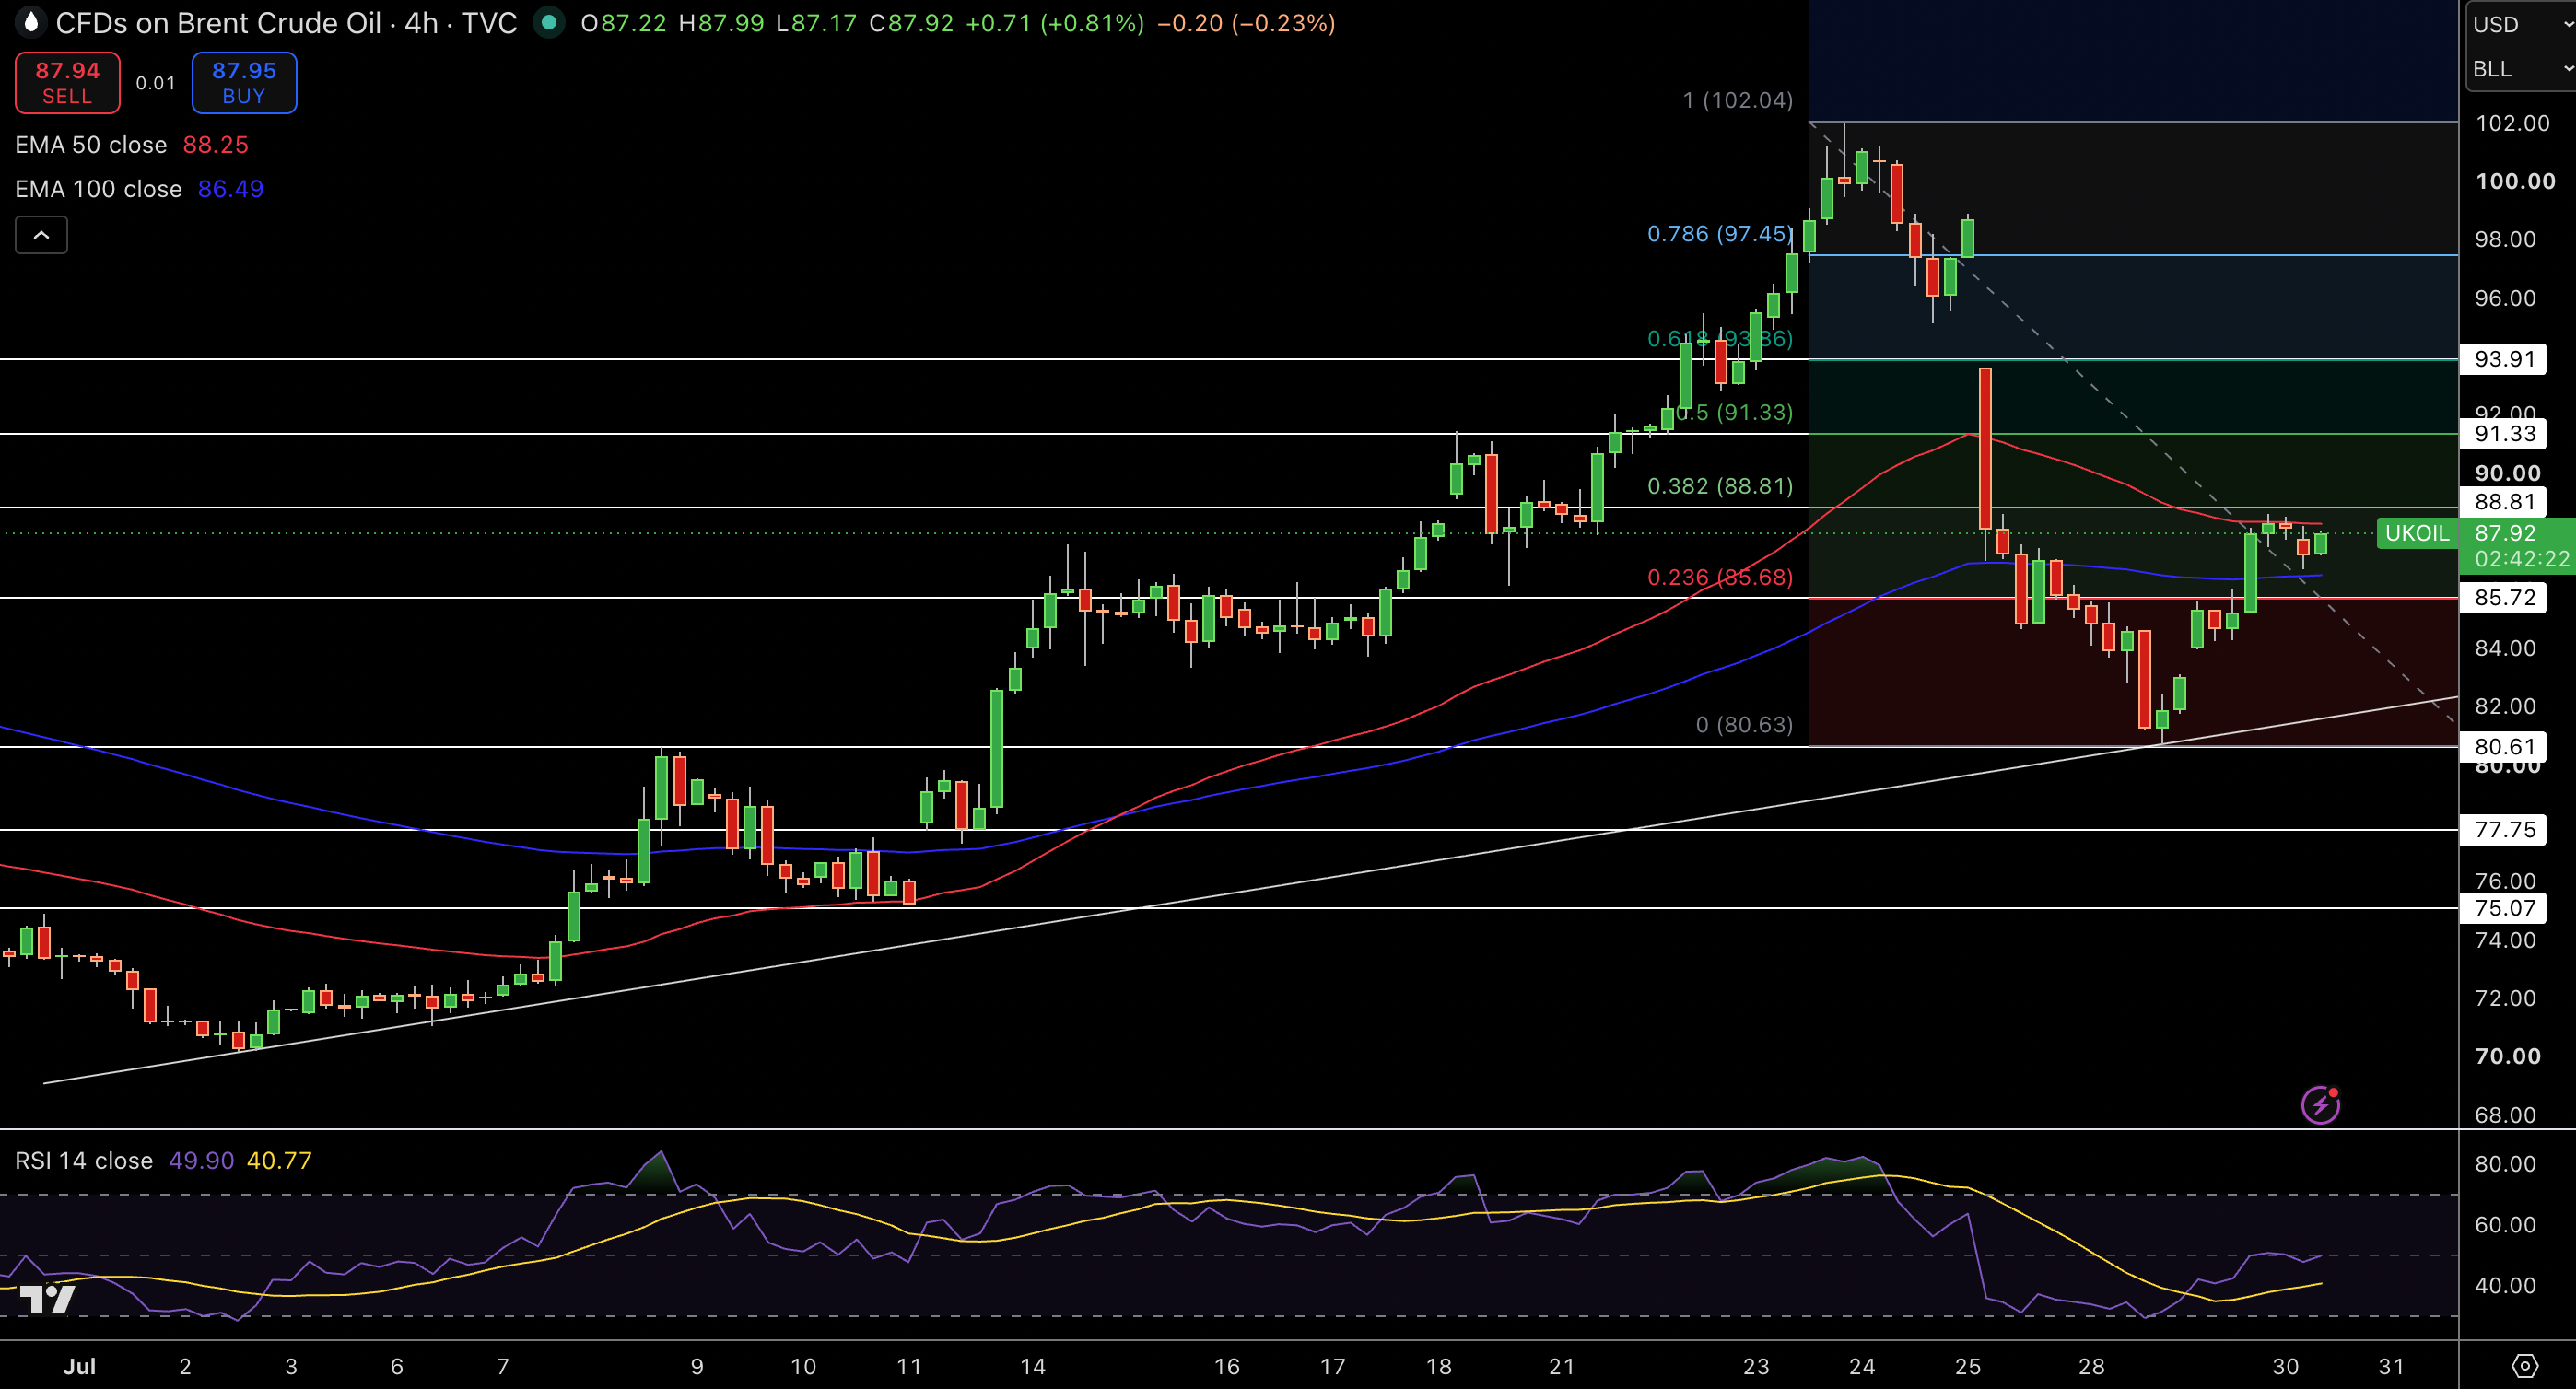Select the Fibonacci 0.786 (97.45) level label
The height and width of the screenshot is (1389, 2576).
click(x=1720, y=234)
